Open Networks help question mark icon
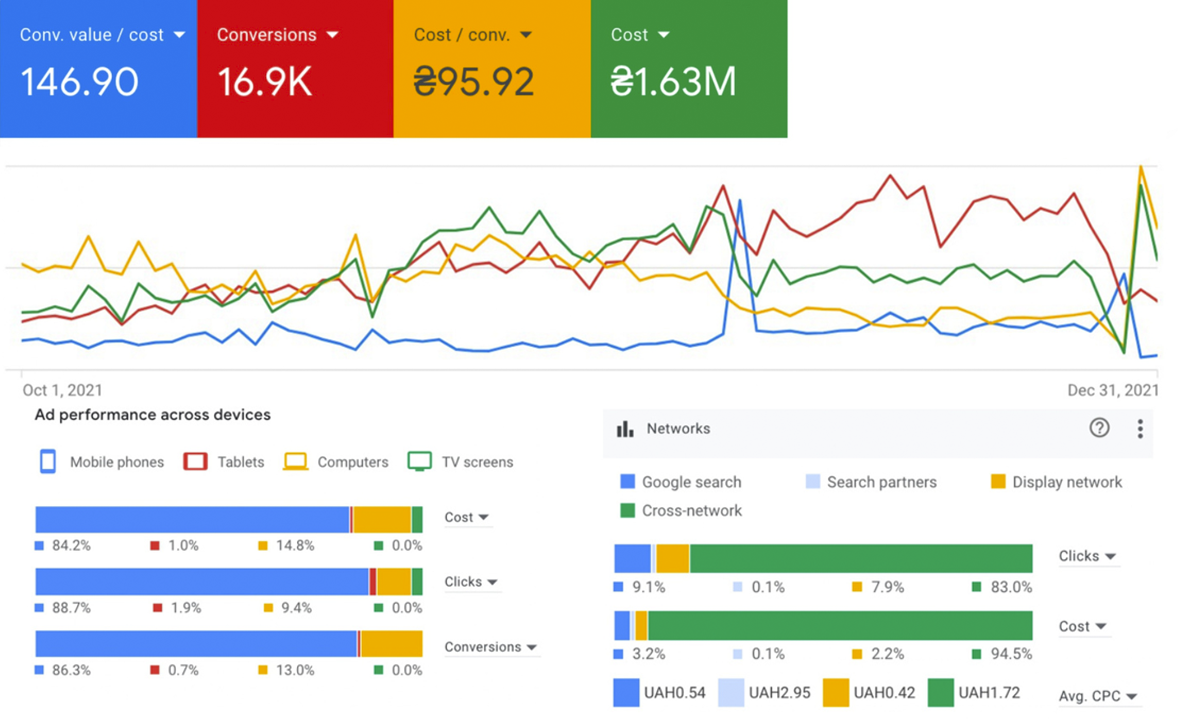The image size is (1178, 726). coord(1099,428)
